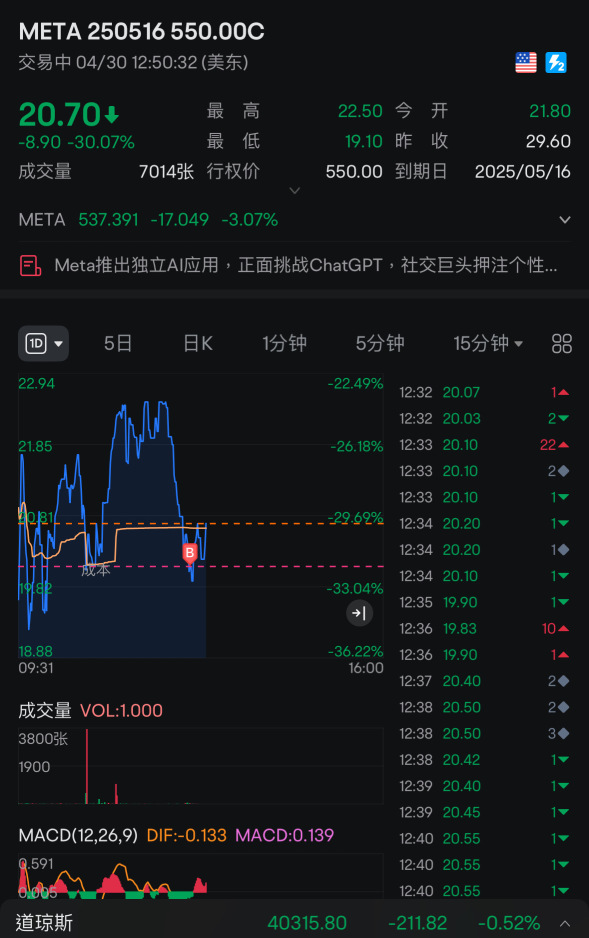The image size is (589, 938).
Task: Tap the 交易中 04/30 12:50:32 status line
Action: pyautogui.click(x=133, y=62)
